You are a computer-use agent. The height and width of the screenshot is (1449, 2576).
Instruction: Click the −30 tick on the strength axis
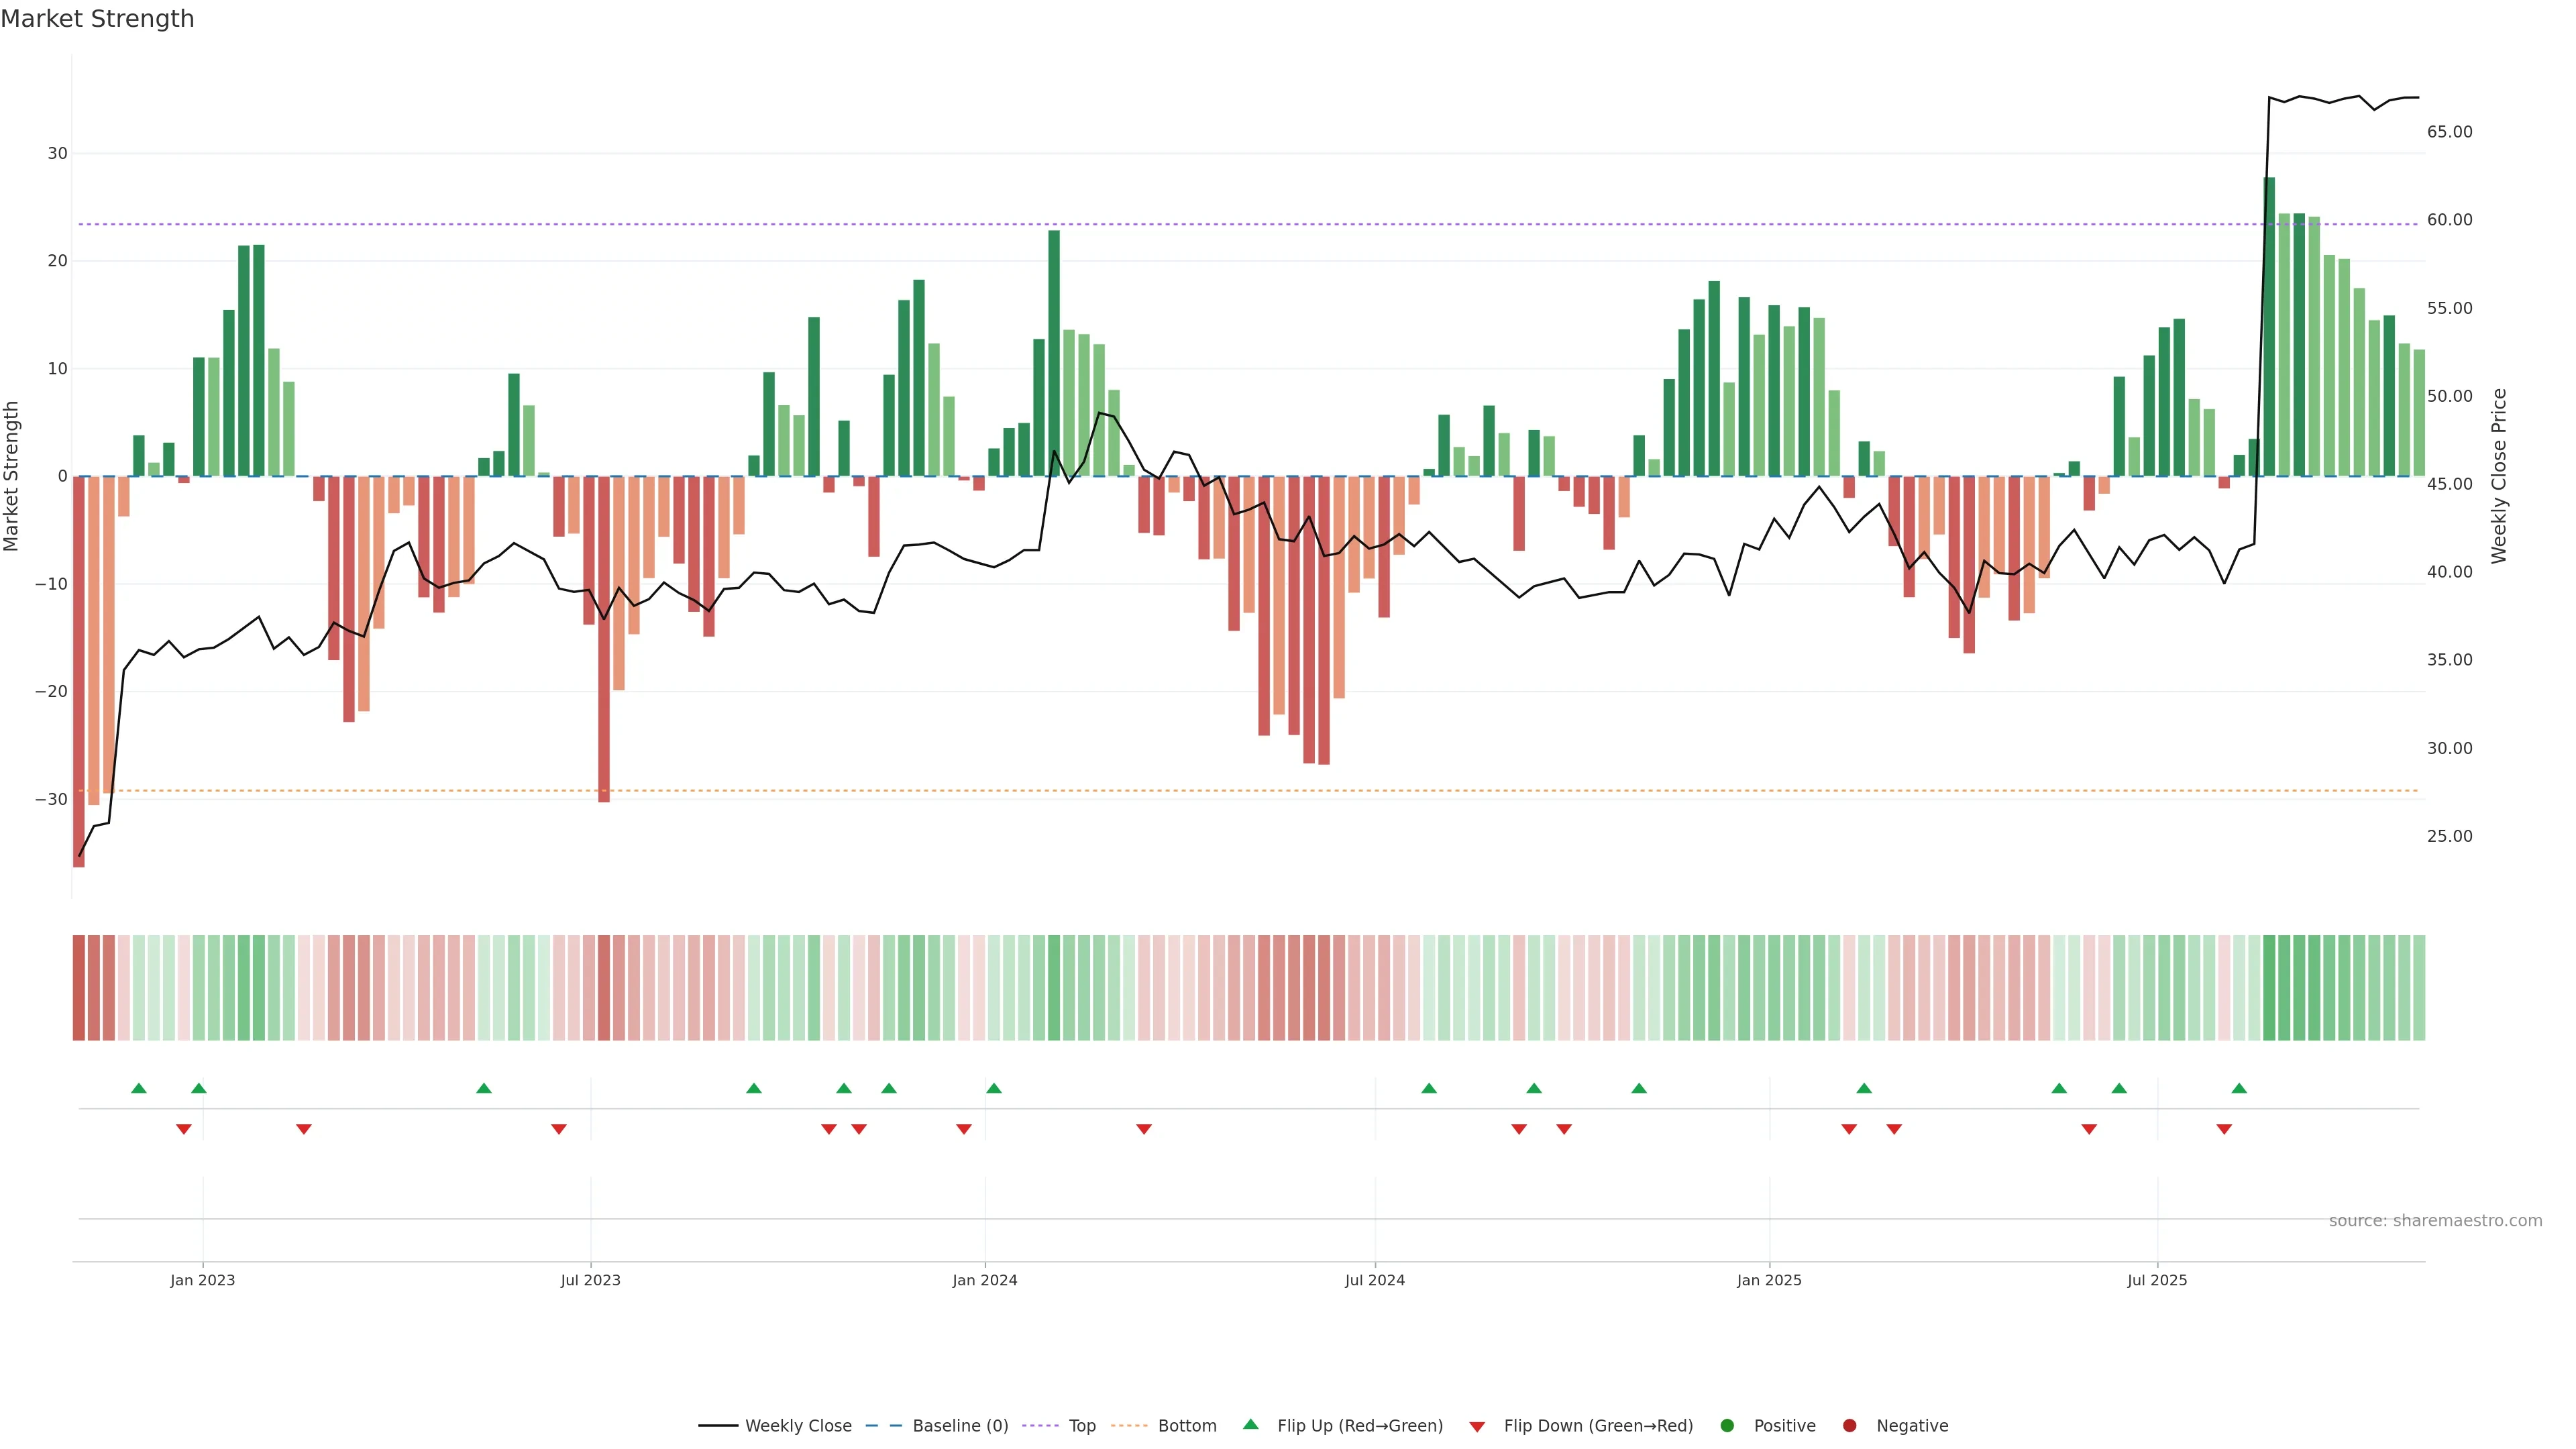[x=51, y=799]
